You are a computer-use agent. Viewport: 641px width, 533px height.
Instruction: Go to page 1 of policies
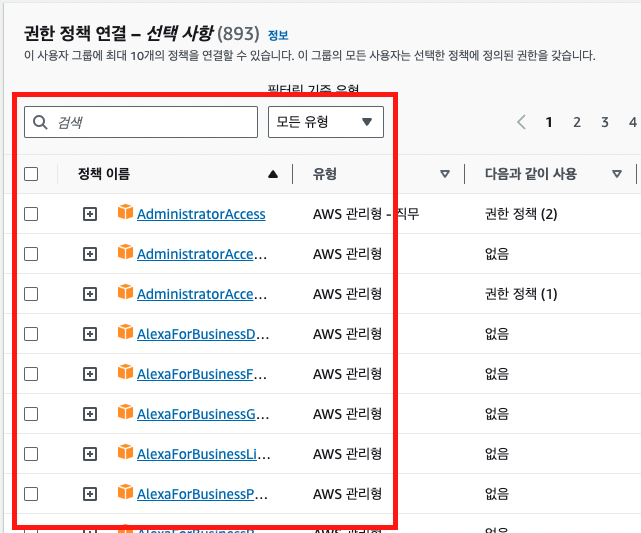(x=549, y=122)
